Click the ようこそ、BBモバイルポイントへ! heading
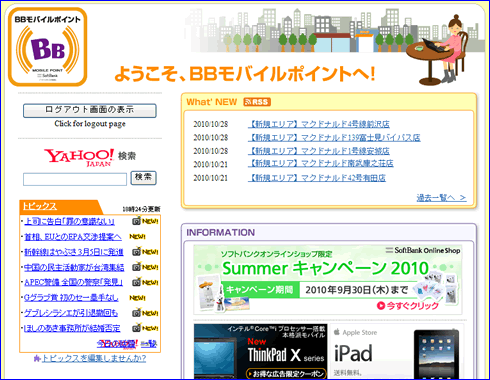This screenshot has width=490, height=380. [245, 74]
